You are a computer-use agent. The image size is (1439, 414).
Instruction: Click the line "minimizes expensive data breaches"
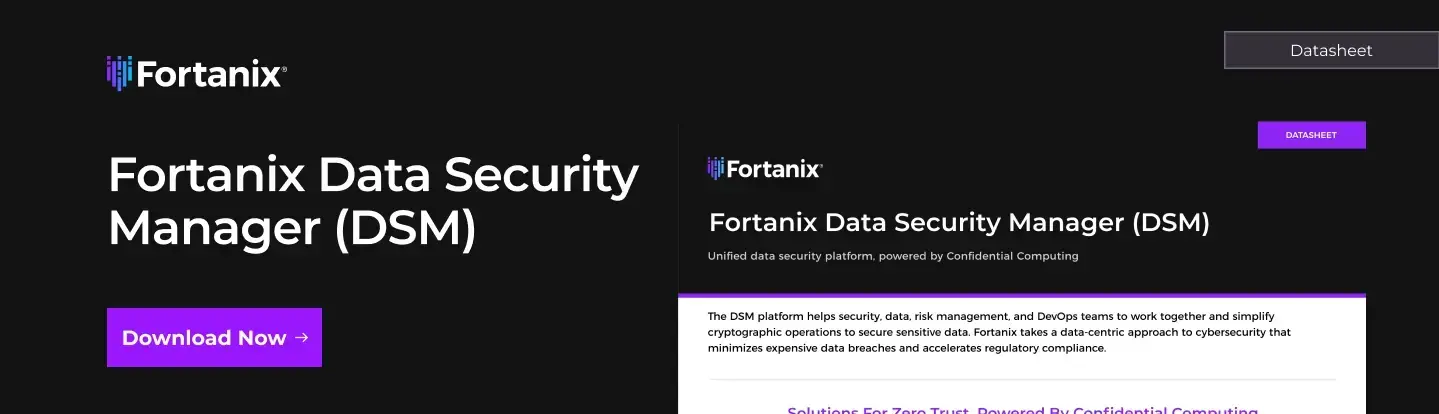[905, 348]
